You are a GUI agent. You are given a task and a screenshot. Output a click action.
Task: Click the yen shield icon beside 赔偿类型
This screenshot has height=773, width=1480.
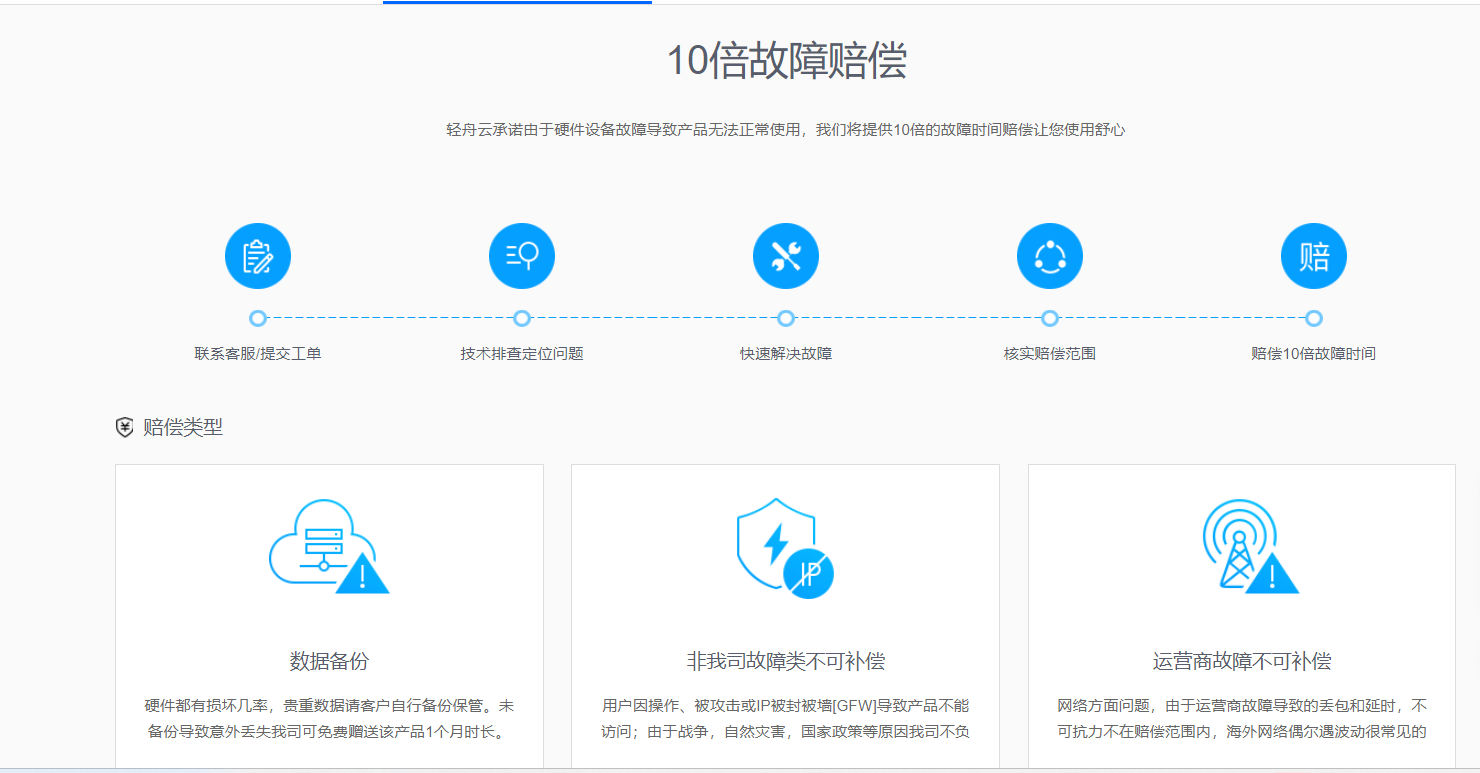point(125,428)
